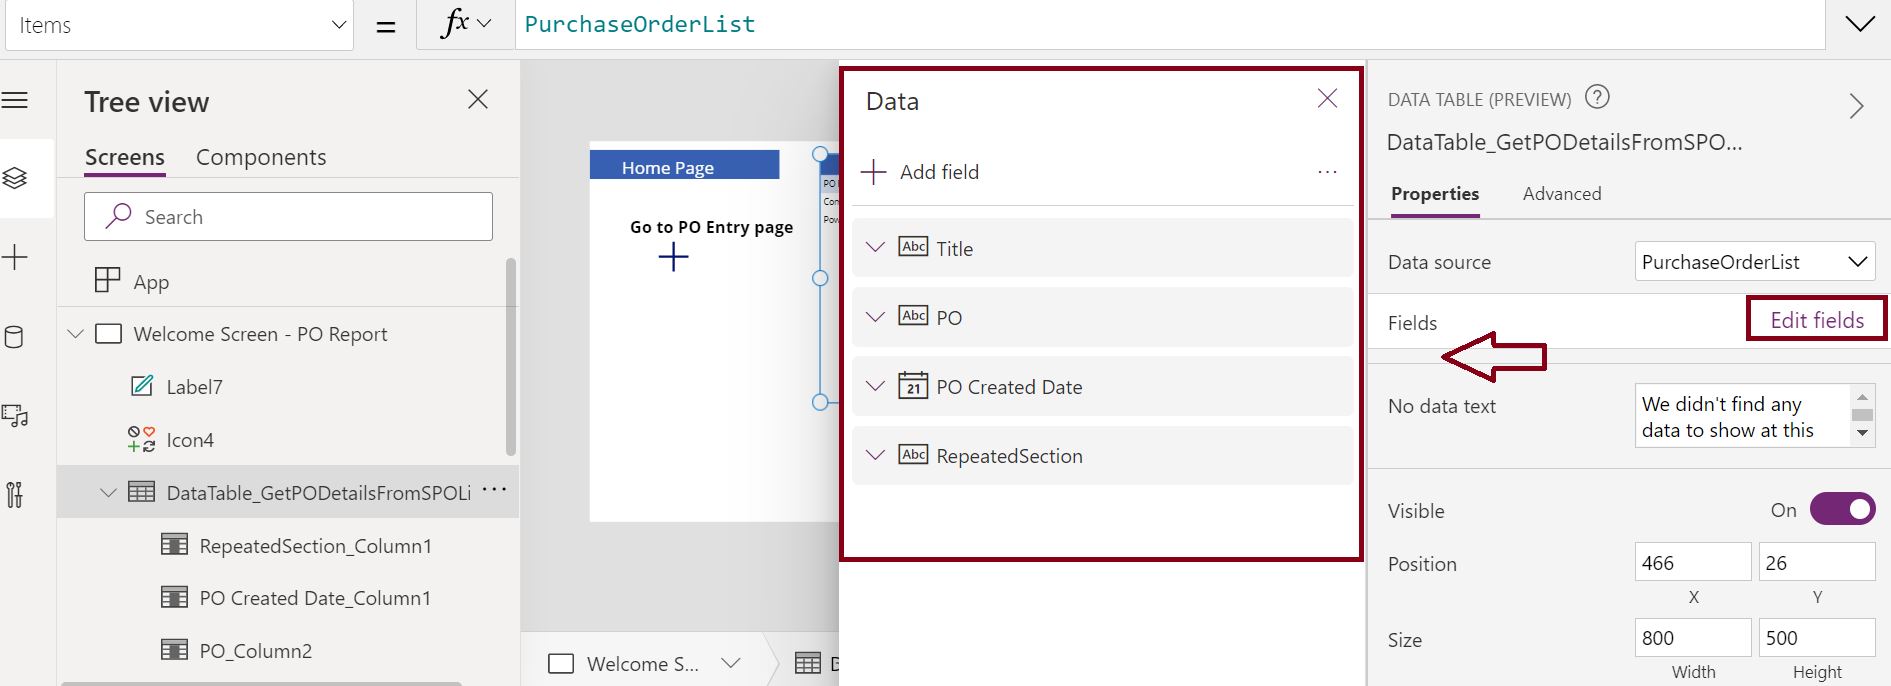Switch to the Advanced tab
1891x686 pixels.
[1562, 194]
